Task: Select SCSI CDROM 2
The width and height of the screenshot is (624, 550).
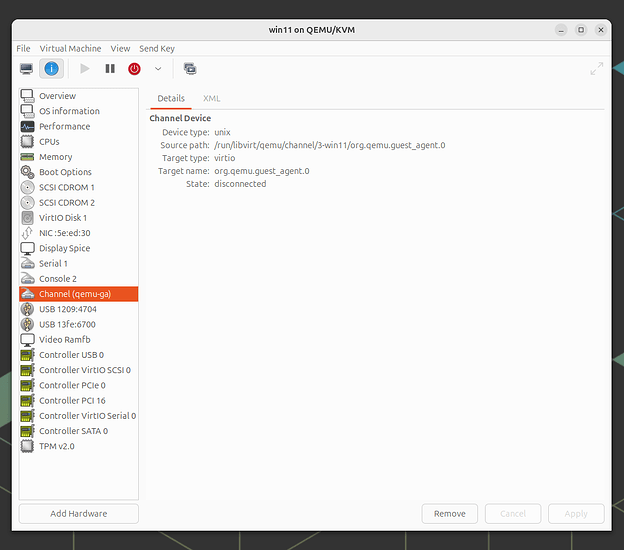Action: [x=79, y=203]
